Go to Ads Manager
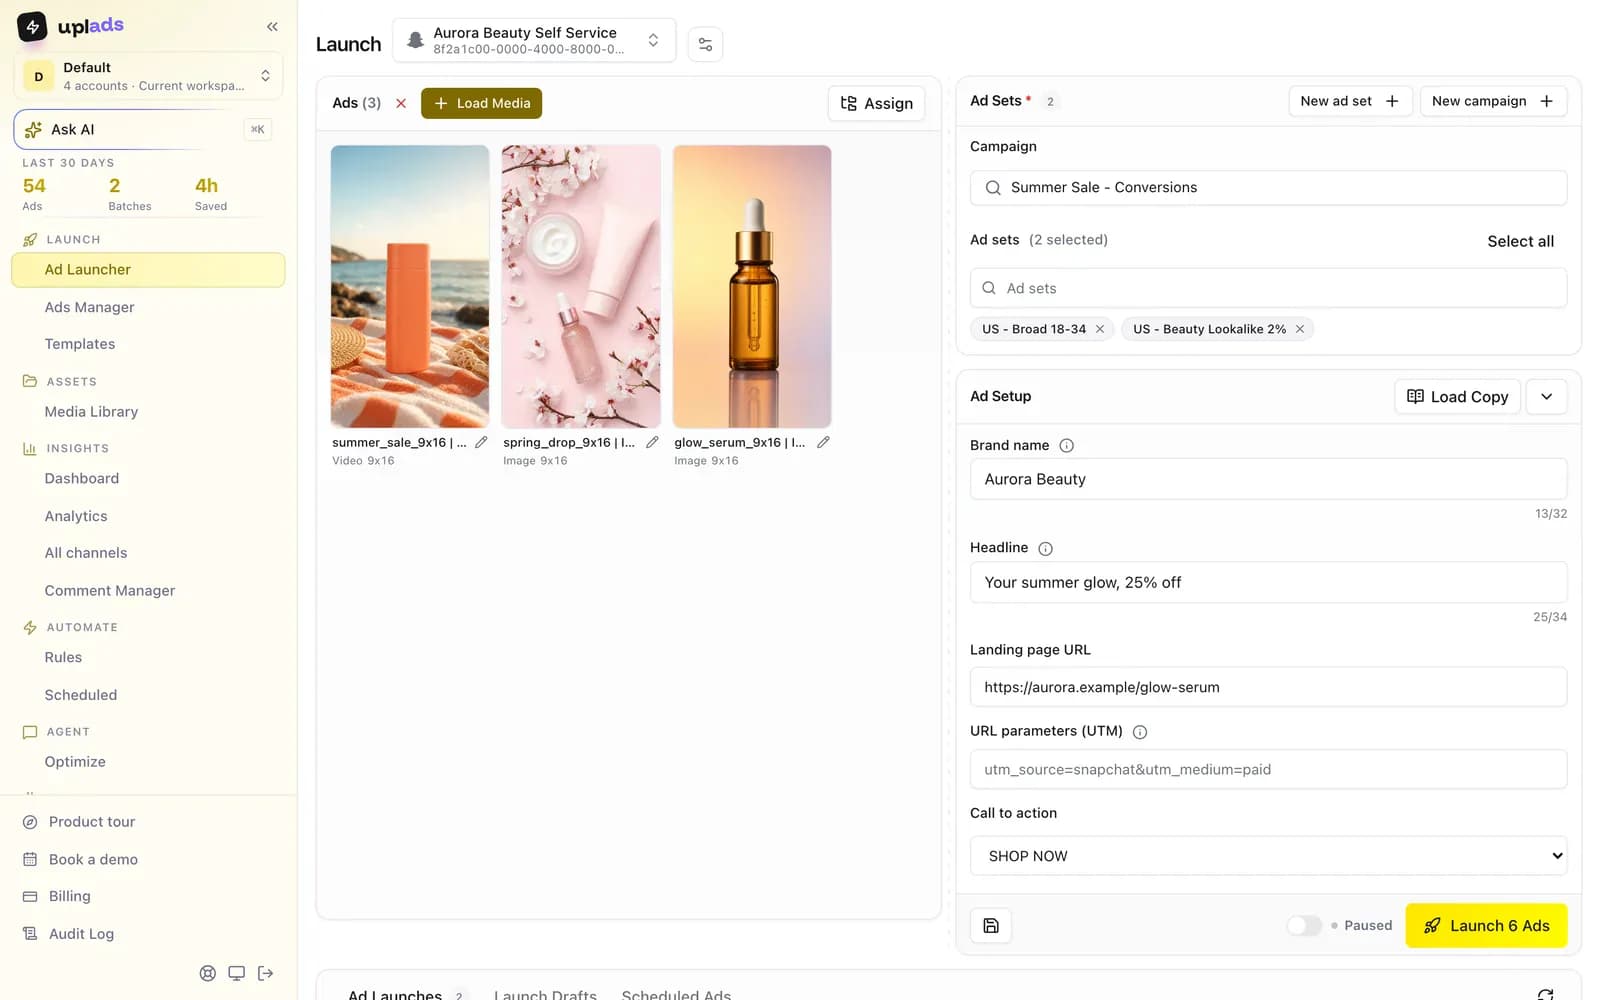This screenshot has width=1600, height=1000. [x=89, y=308]
